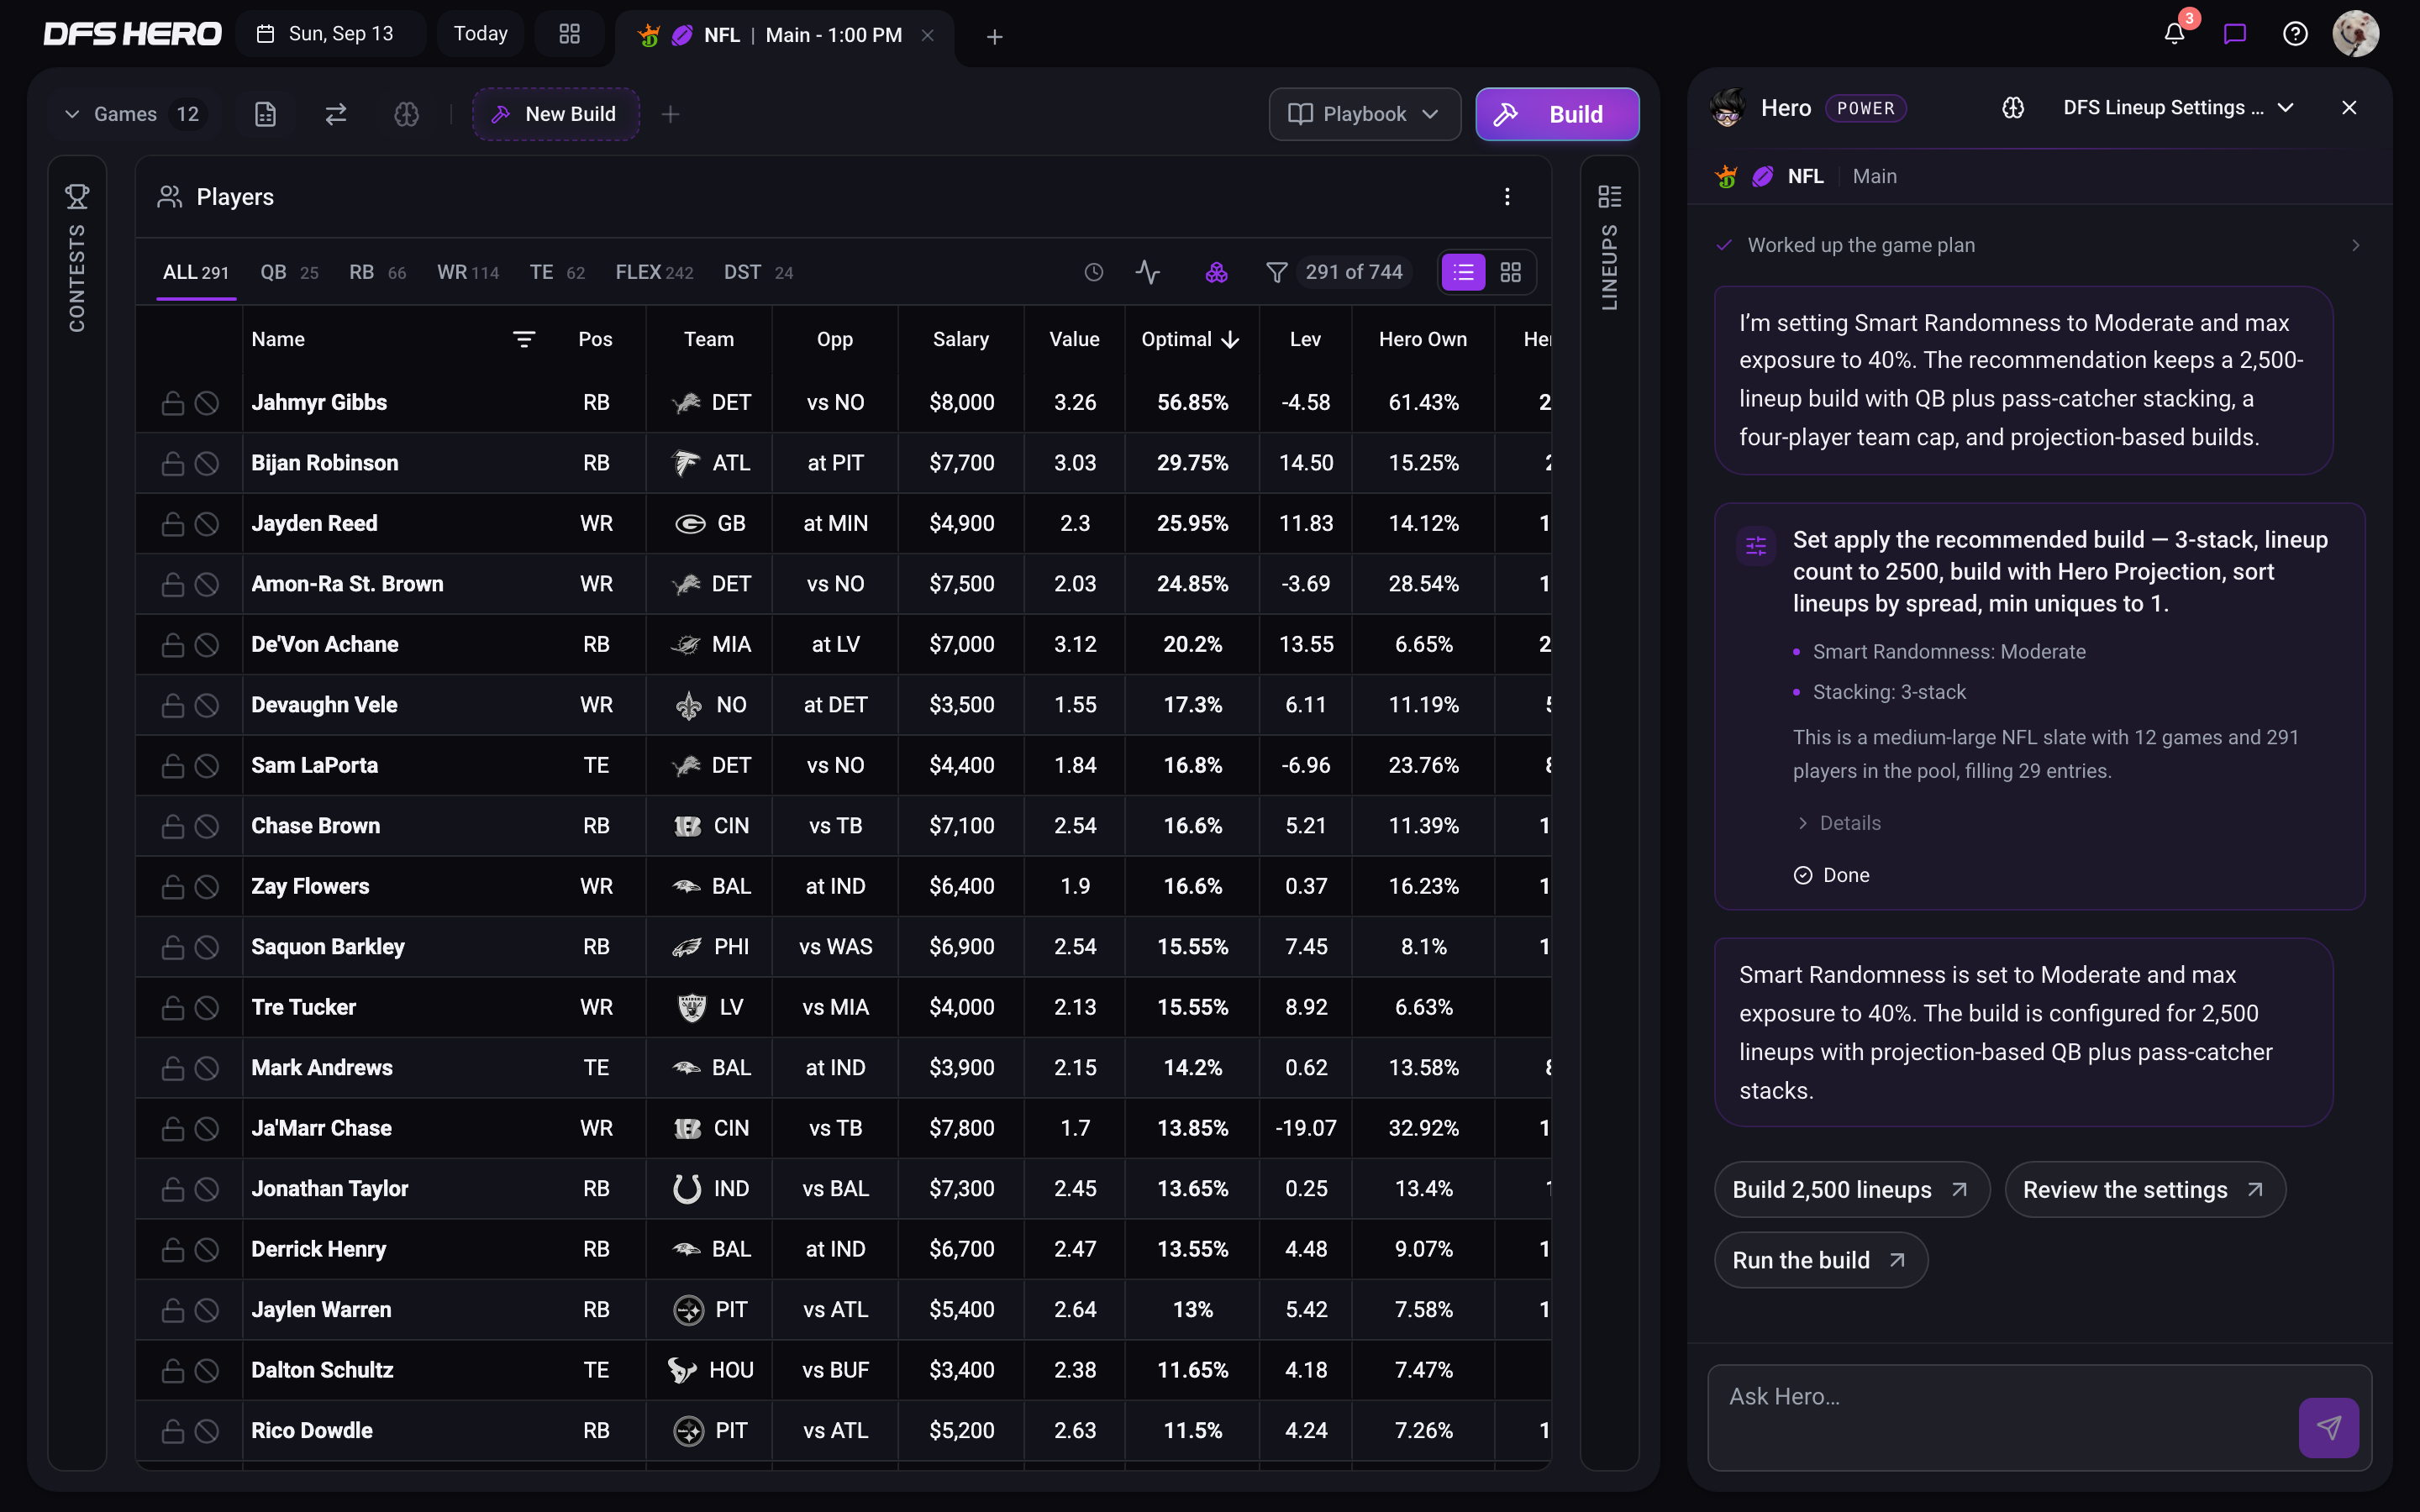Click Run the build suggestion
Viewport: 2420px width, 1512px height.
coord(1820,1260)
